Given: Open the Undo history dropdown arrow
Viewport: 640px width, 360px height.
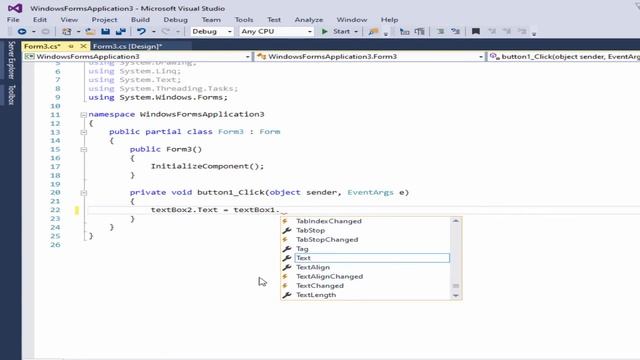Looking at the screenshot, I should (153, 31).
